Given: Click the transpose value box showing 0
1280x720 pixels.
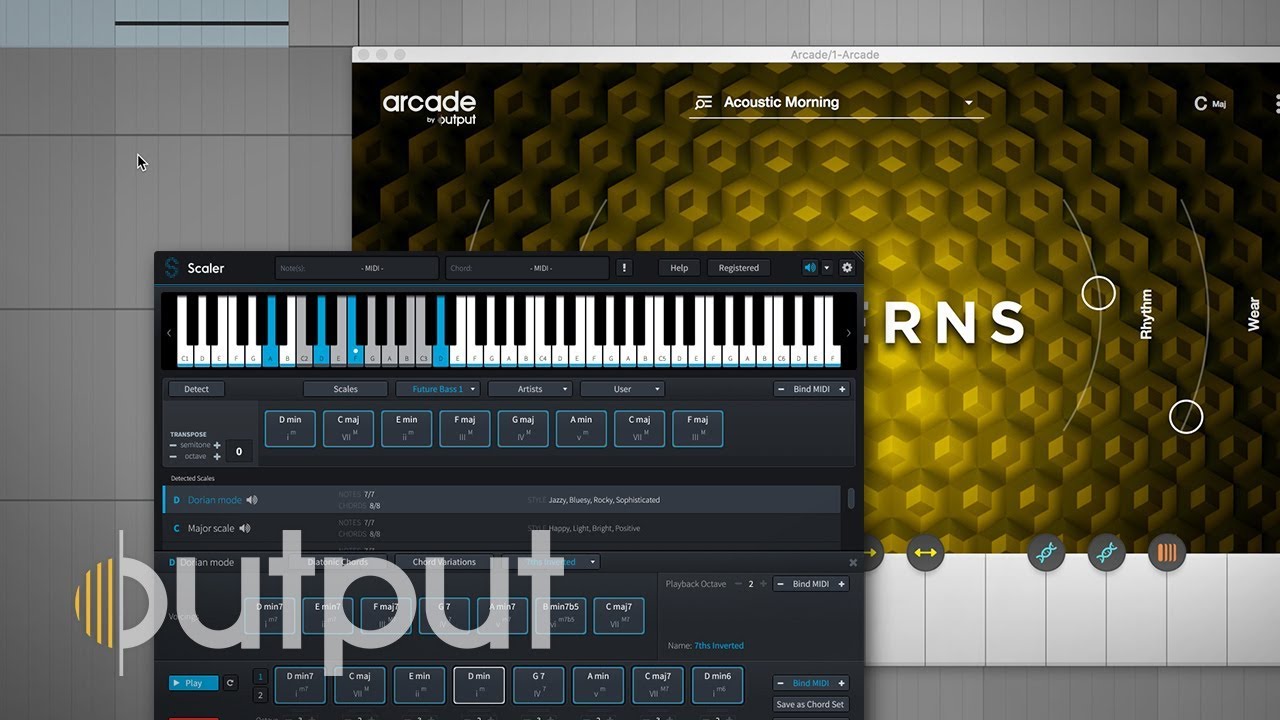Looking at the screenshot, I should pyautogui.click(x=239, y=452).
